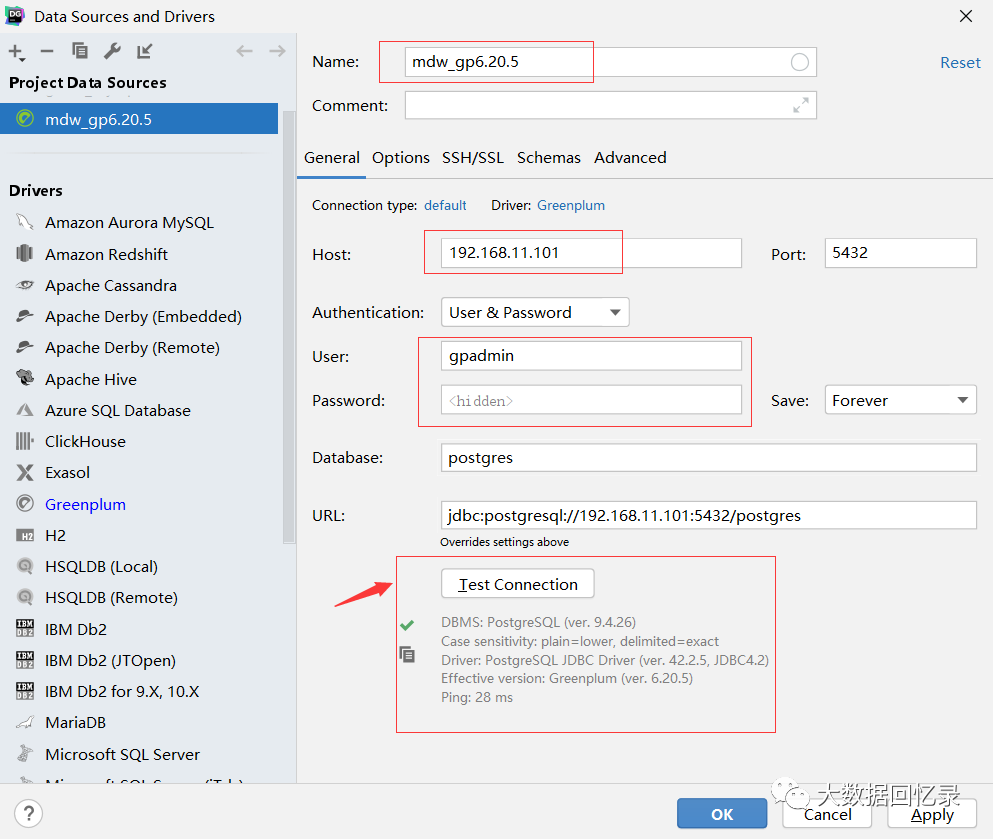Click the color circle in Name field
The height and width of the screenshot is (839, 993).
800,62
